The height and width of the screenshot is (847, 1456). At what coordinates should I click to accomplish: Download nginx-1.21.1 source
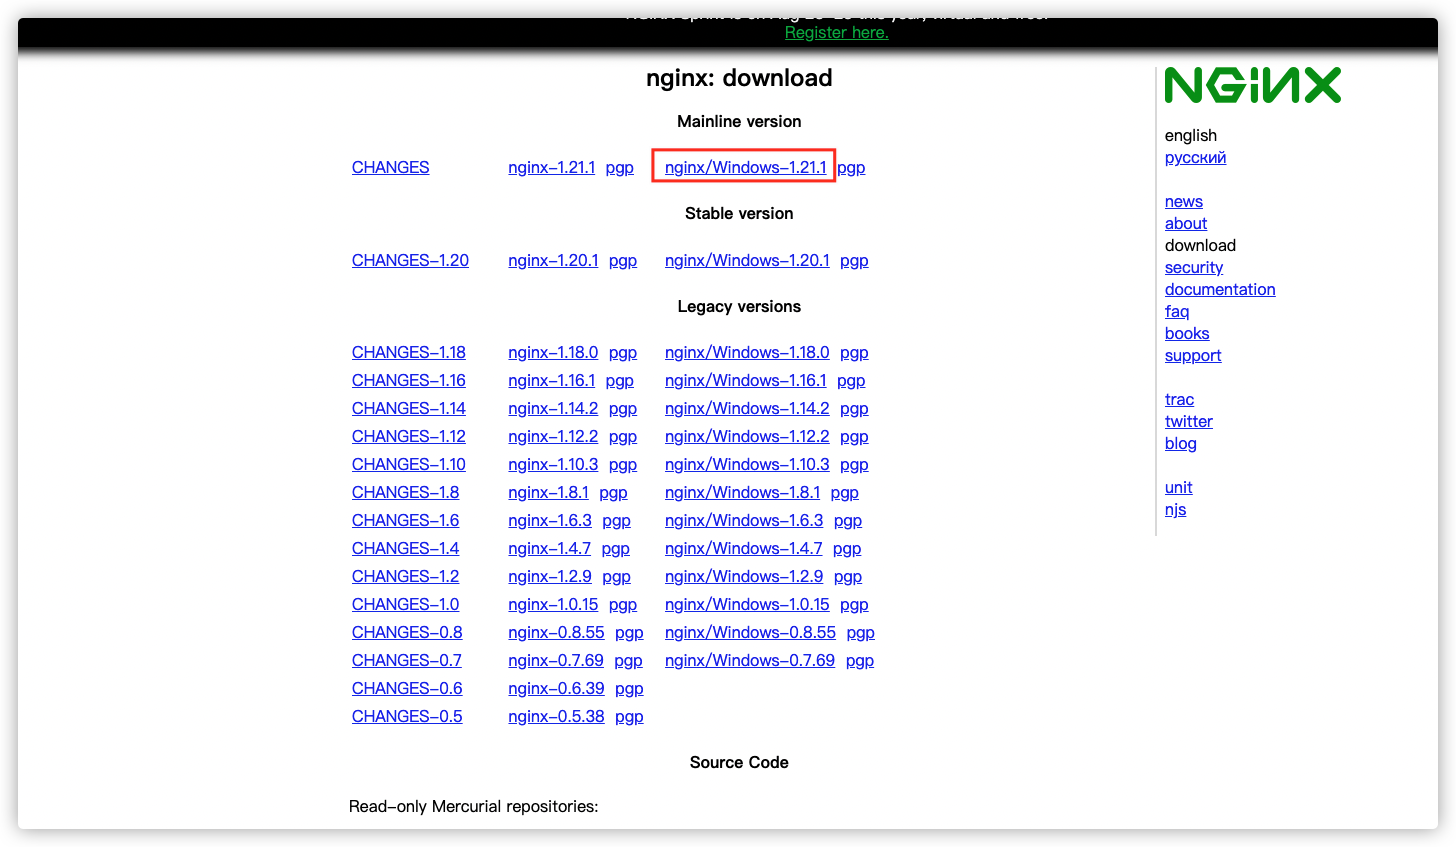[x=551, y=168]
